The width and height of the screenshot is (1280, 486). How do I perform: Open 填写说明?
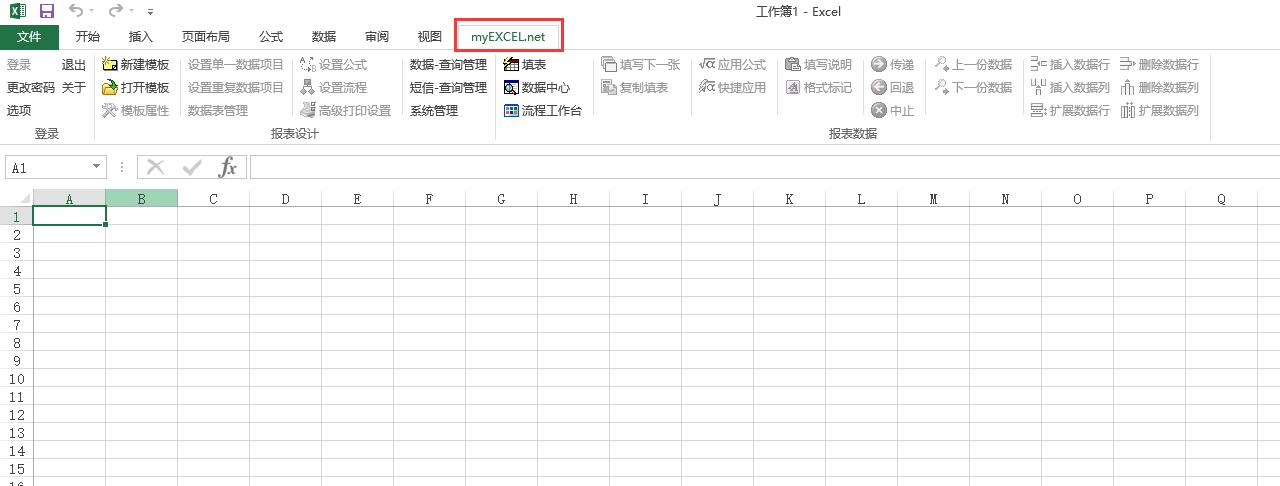pyautogui.click(x=819, y=65)
